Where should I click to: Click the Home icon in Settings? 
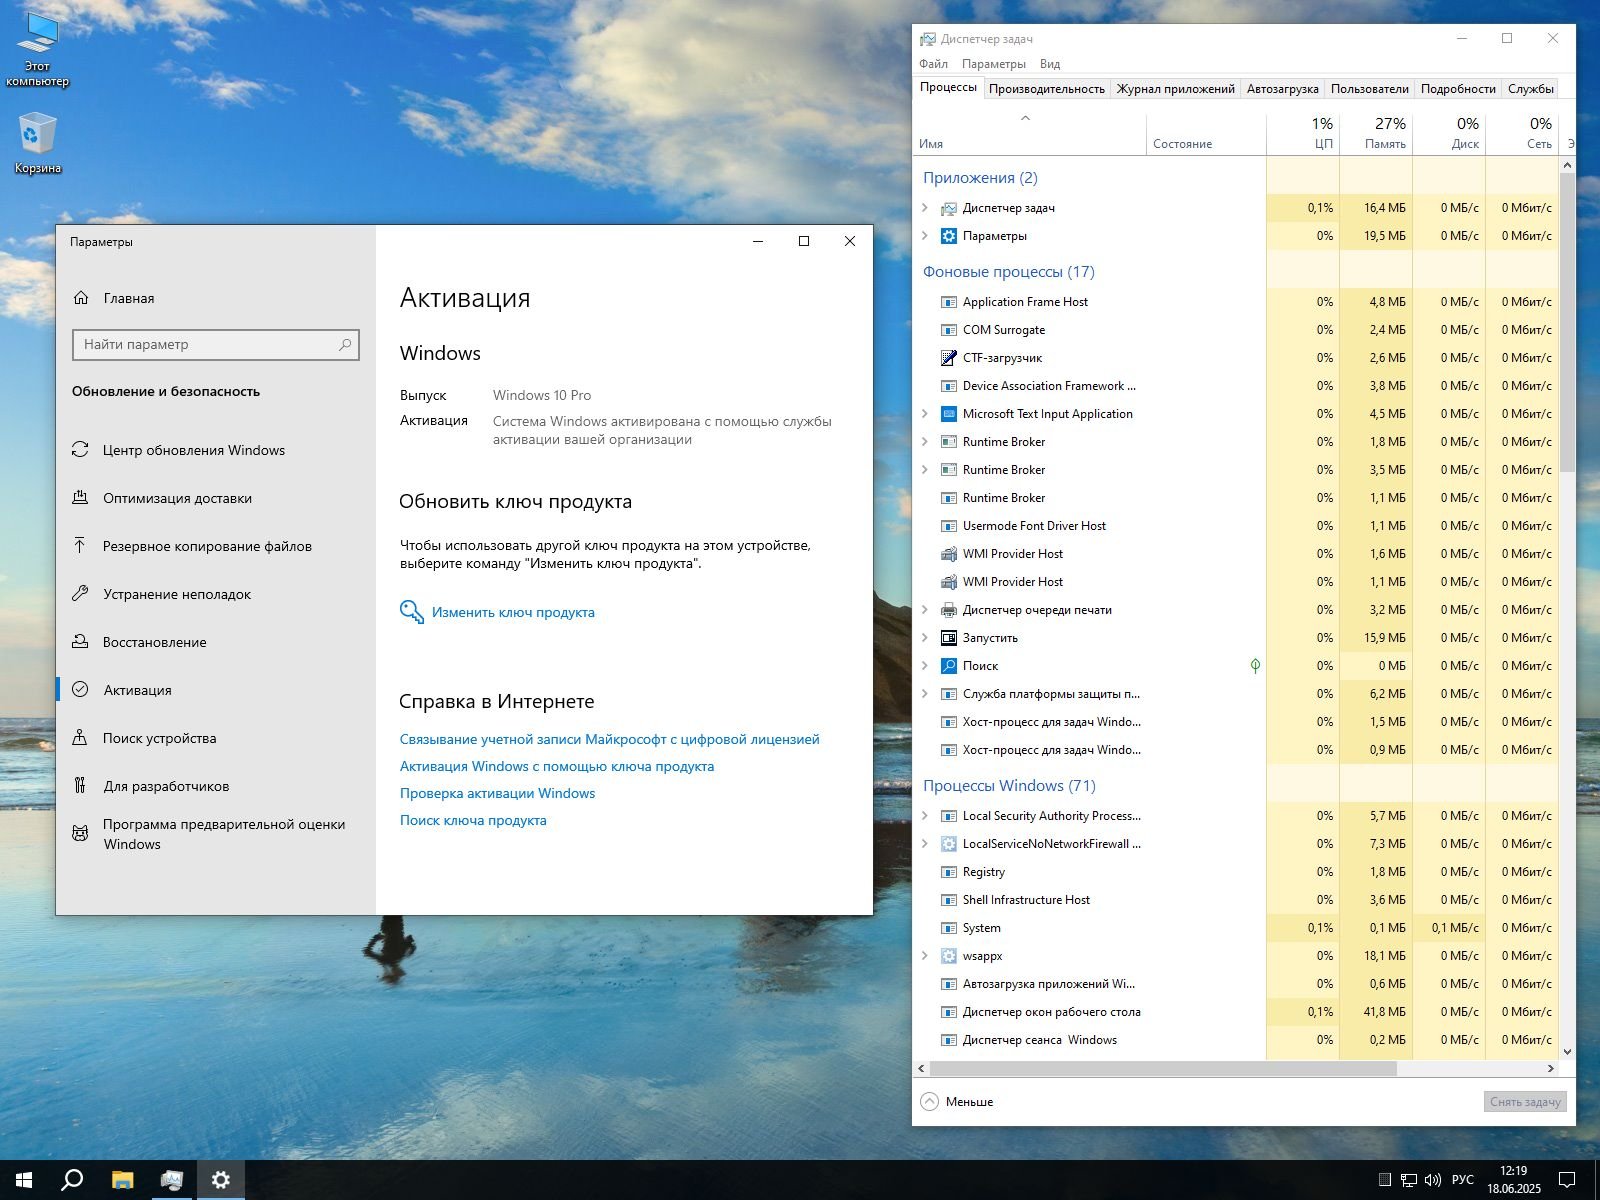click(82, 298)
